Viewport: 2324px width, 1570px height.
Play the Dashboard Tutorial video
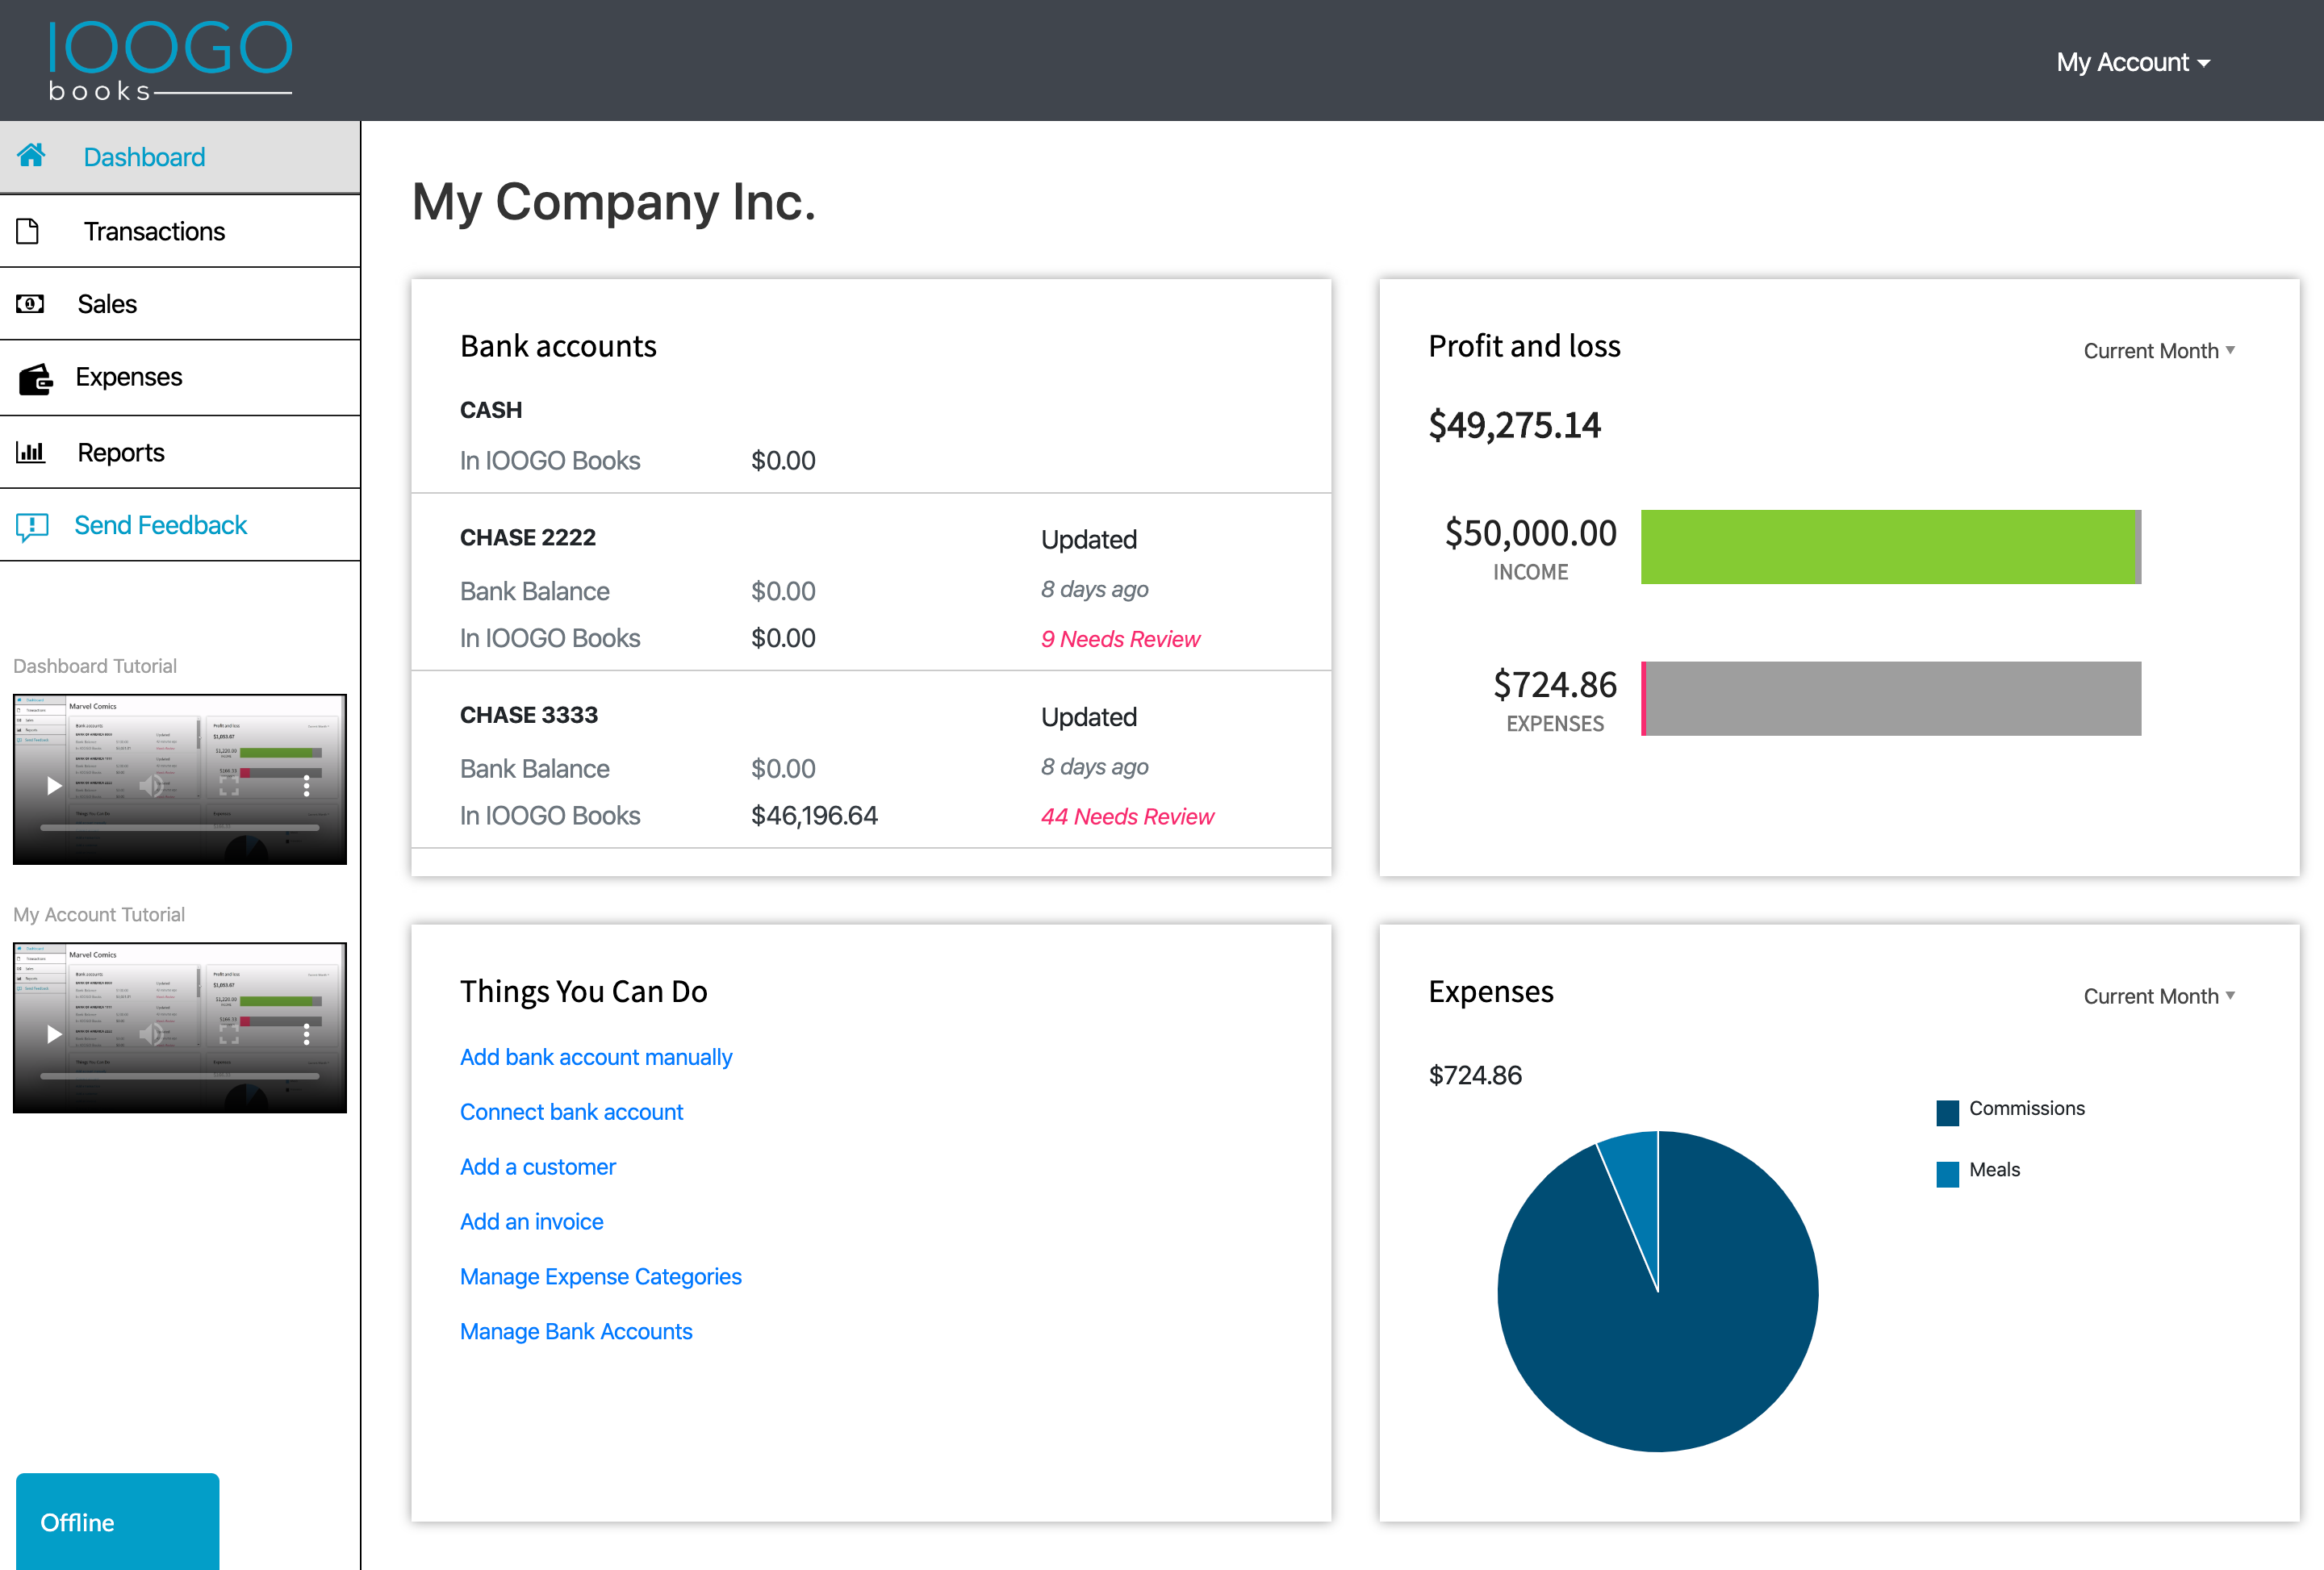point(54,786)
